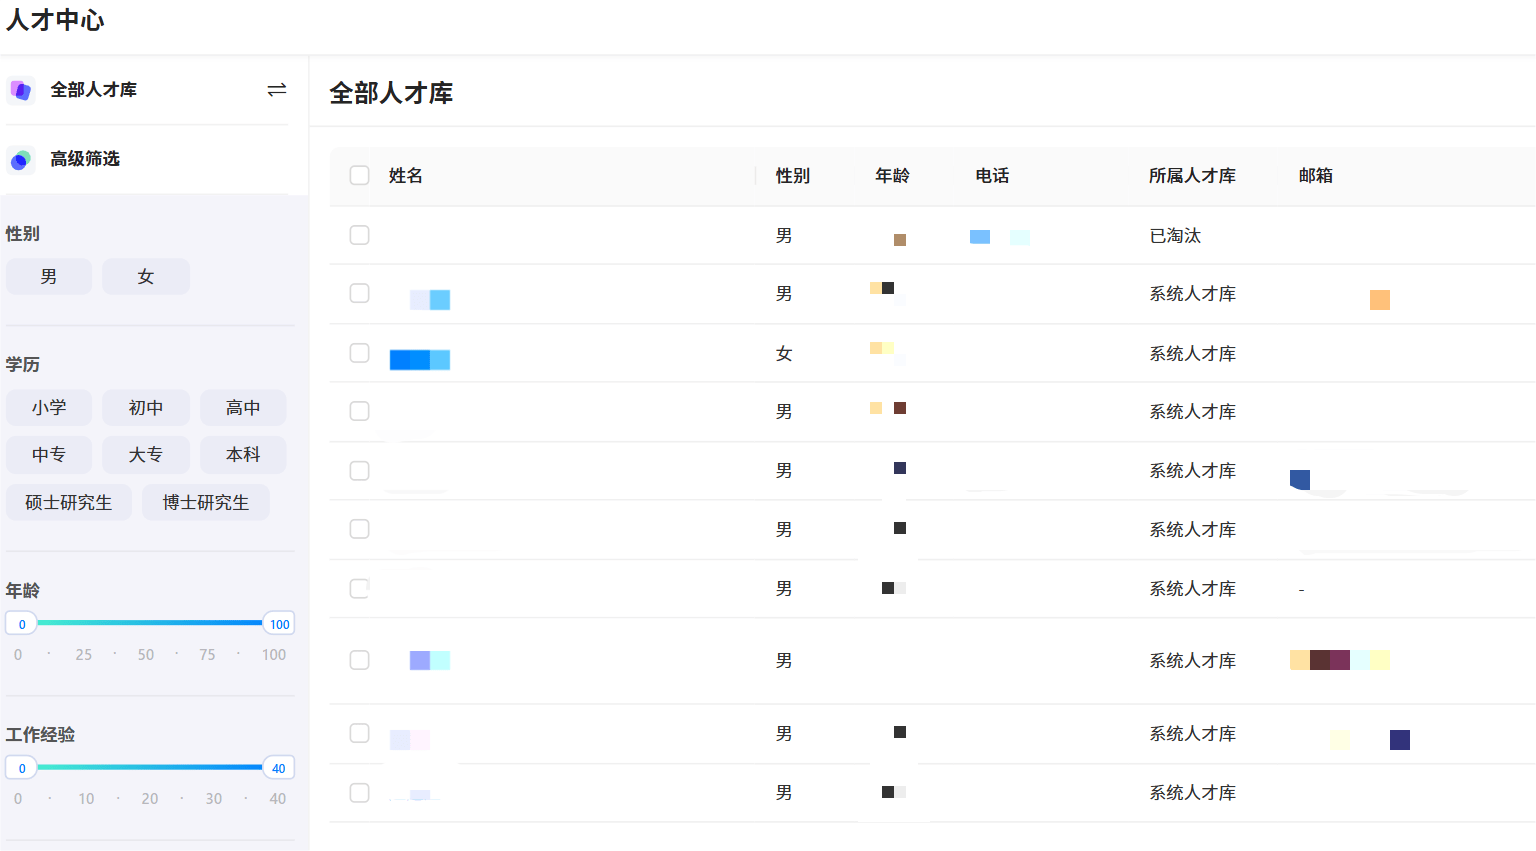Click the 高级筛选 filter icon

21,160
